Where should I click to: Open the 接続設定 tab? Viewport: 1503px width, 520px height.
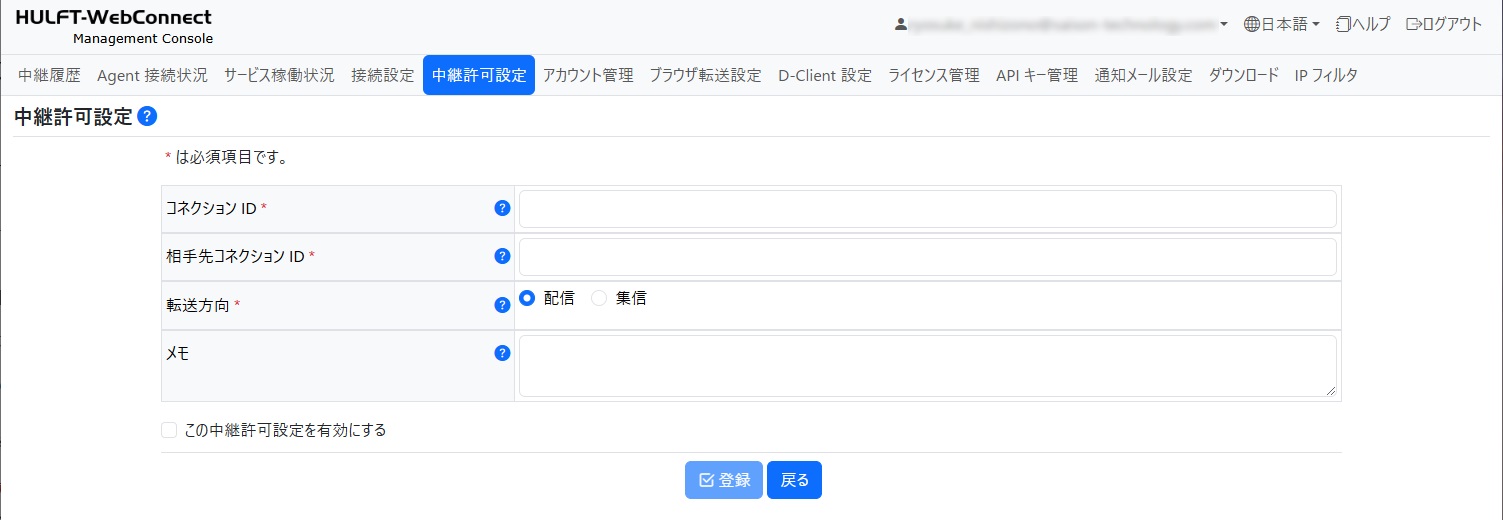(383, 75)
